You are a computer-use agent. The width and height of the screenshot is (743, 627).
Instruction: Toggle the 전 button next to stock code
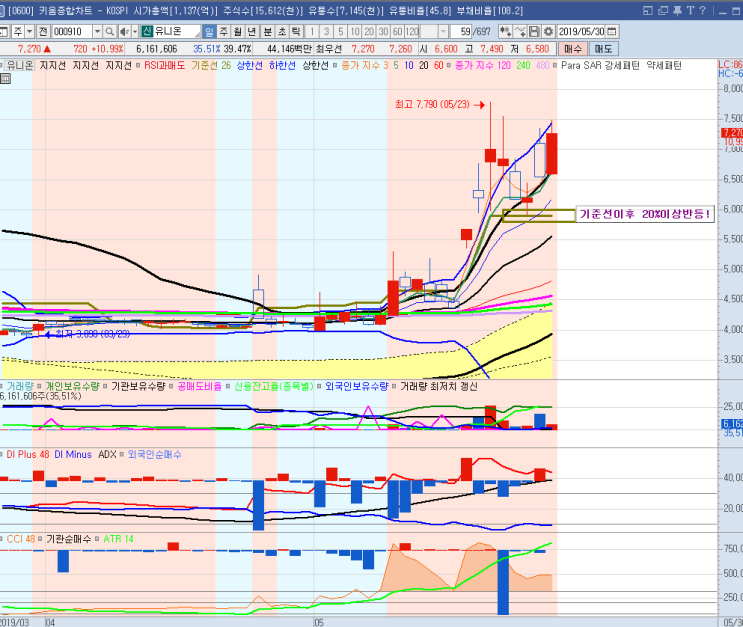click(43, 32)
